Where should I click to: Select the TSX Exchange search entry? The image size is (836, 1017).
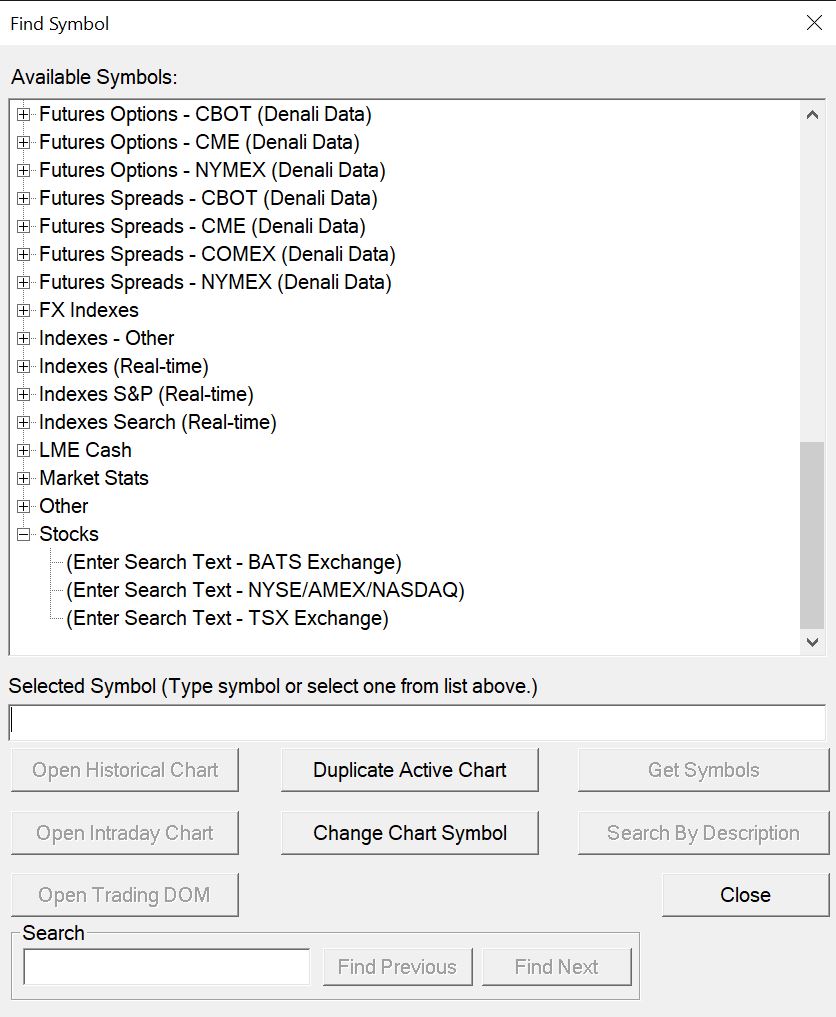pos(227,618)
